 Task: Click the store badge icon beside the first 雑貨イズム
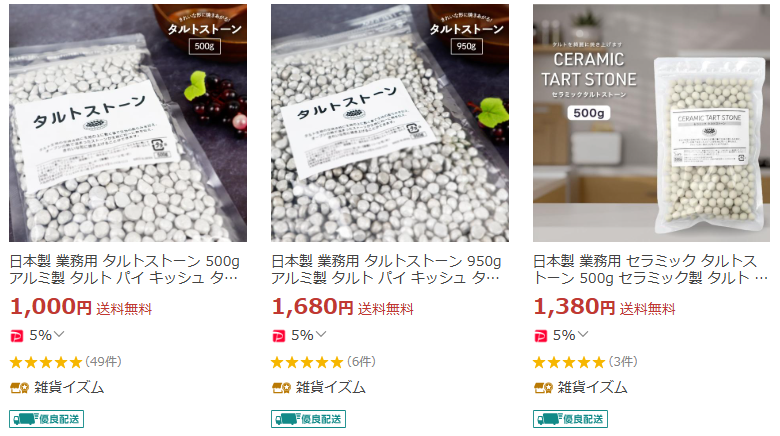tap(19, 388)
